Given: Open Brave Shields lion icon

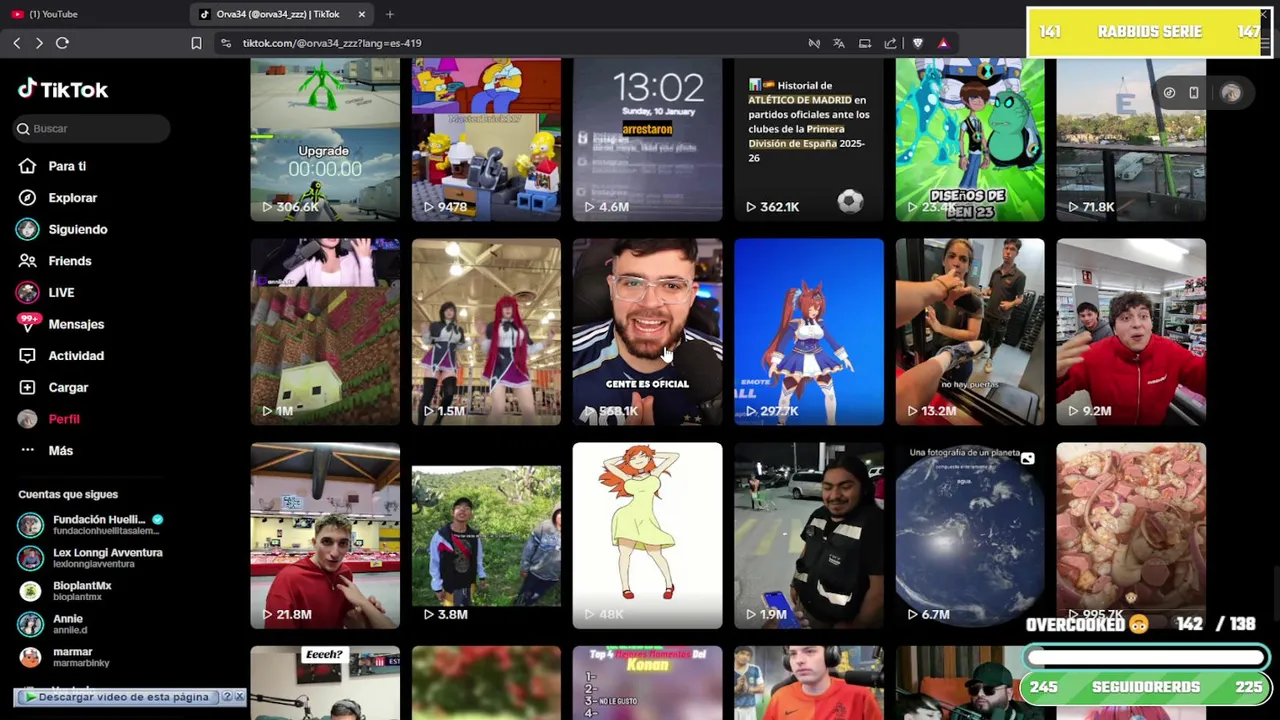Looking at the screenshot, I should (x=918, y=43).
